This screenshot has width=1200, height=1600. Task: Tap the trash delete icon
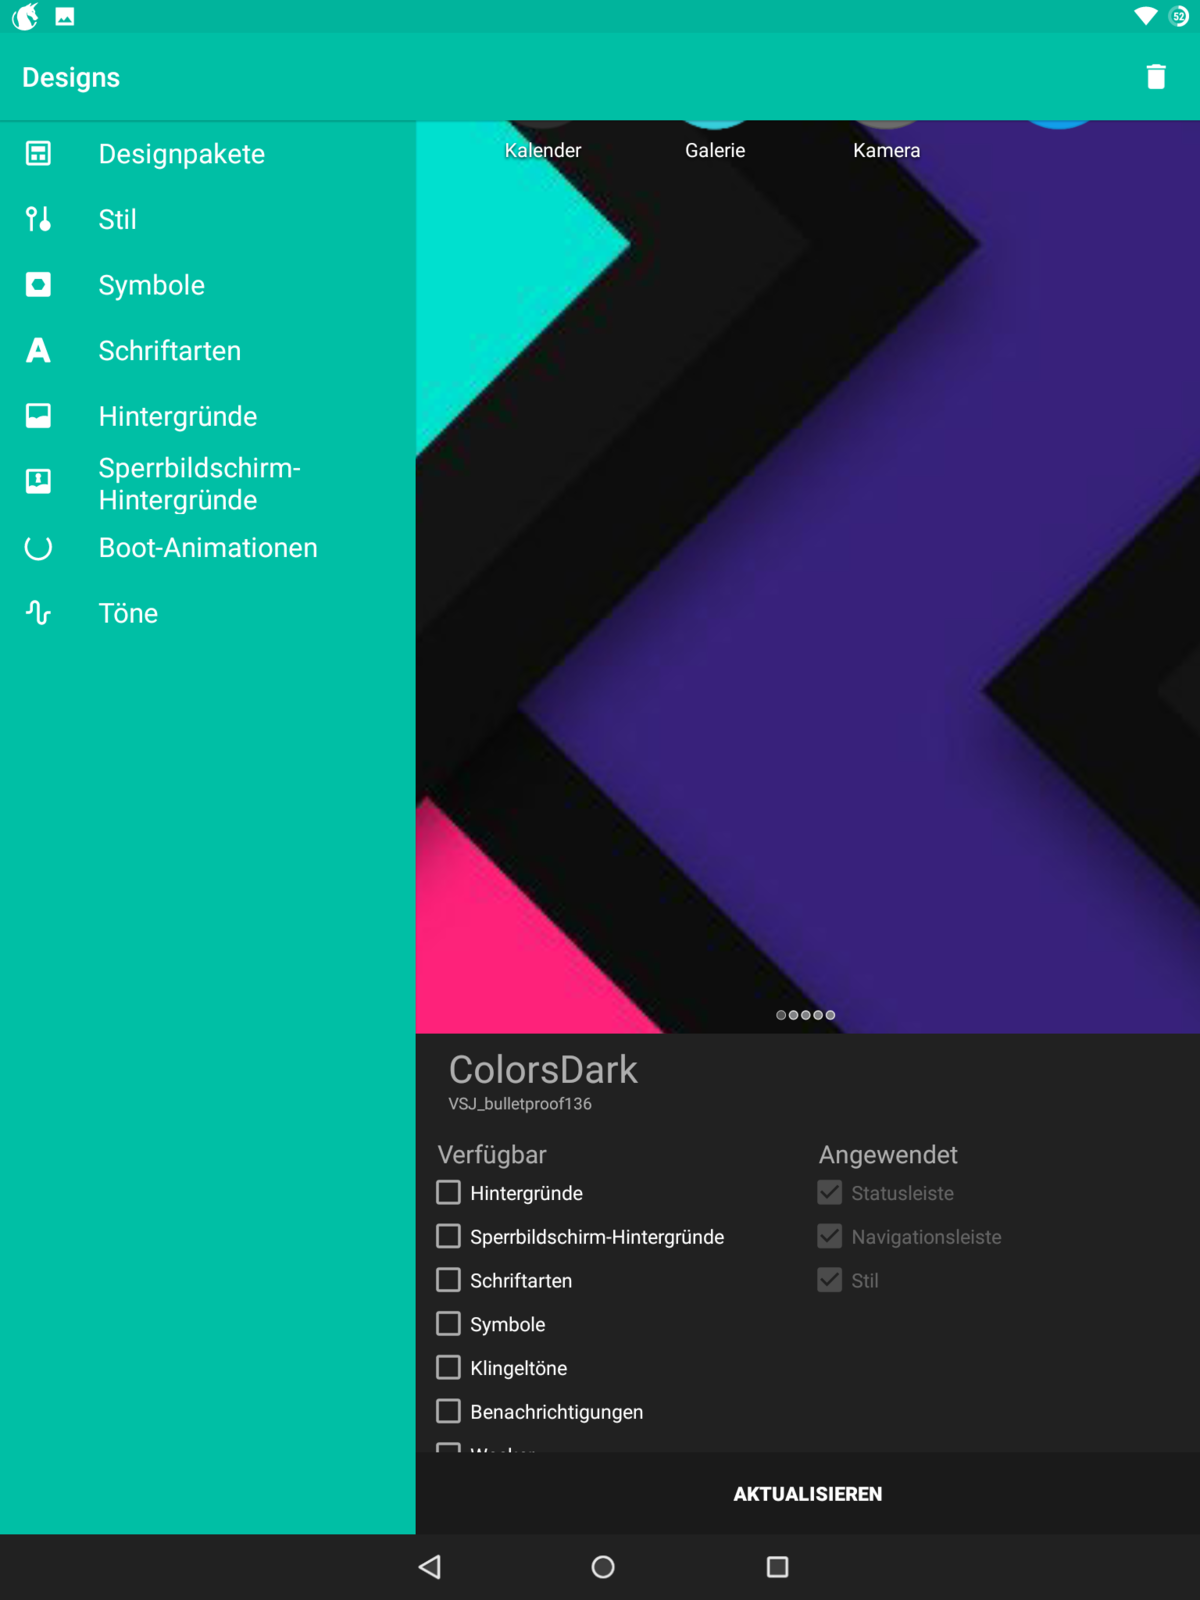pos(1155,77)
